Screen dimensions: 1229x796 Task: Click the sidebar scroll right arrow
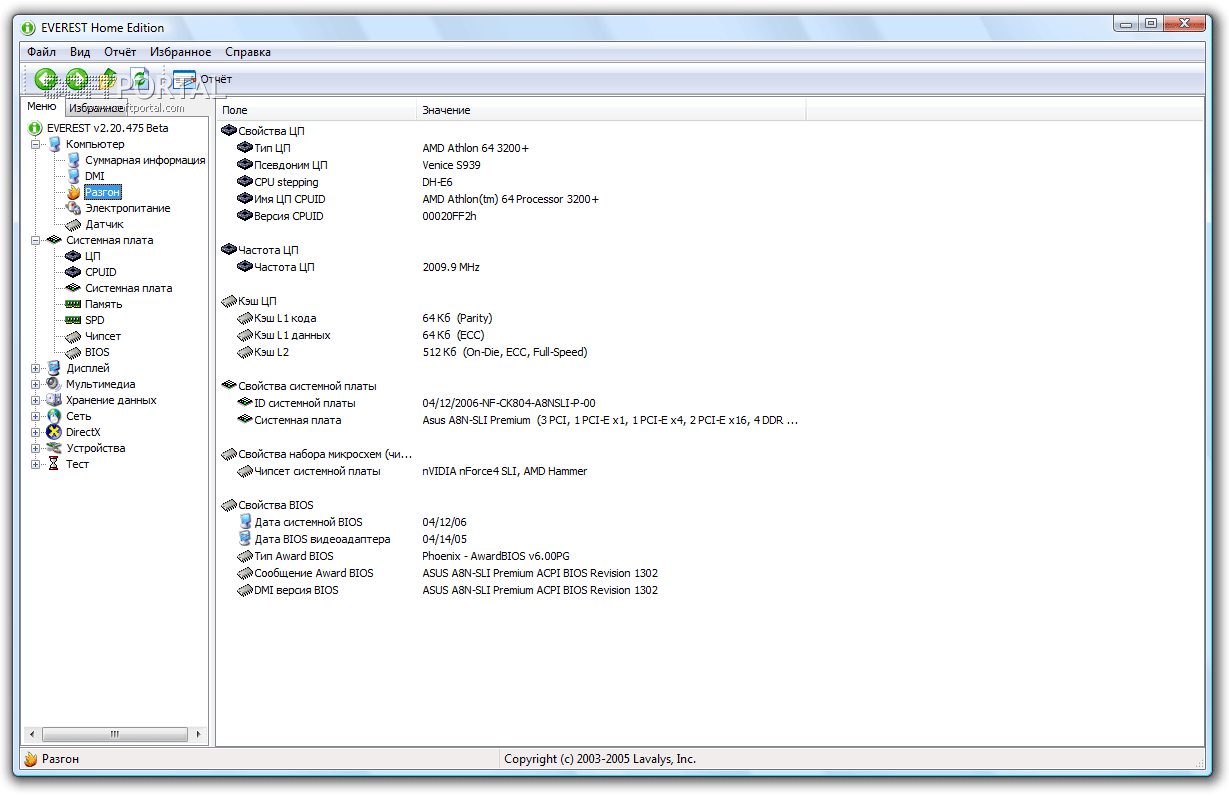(x=199, y=734)
